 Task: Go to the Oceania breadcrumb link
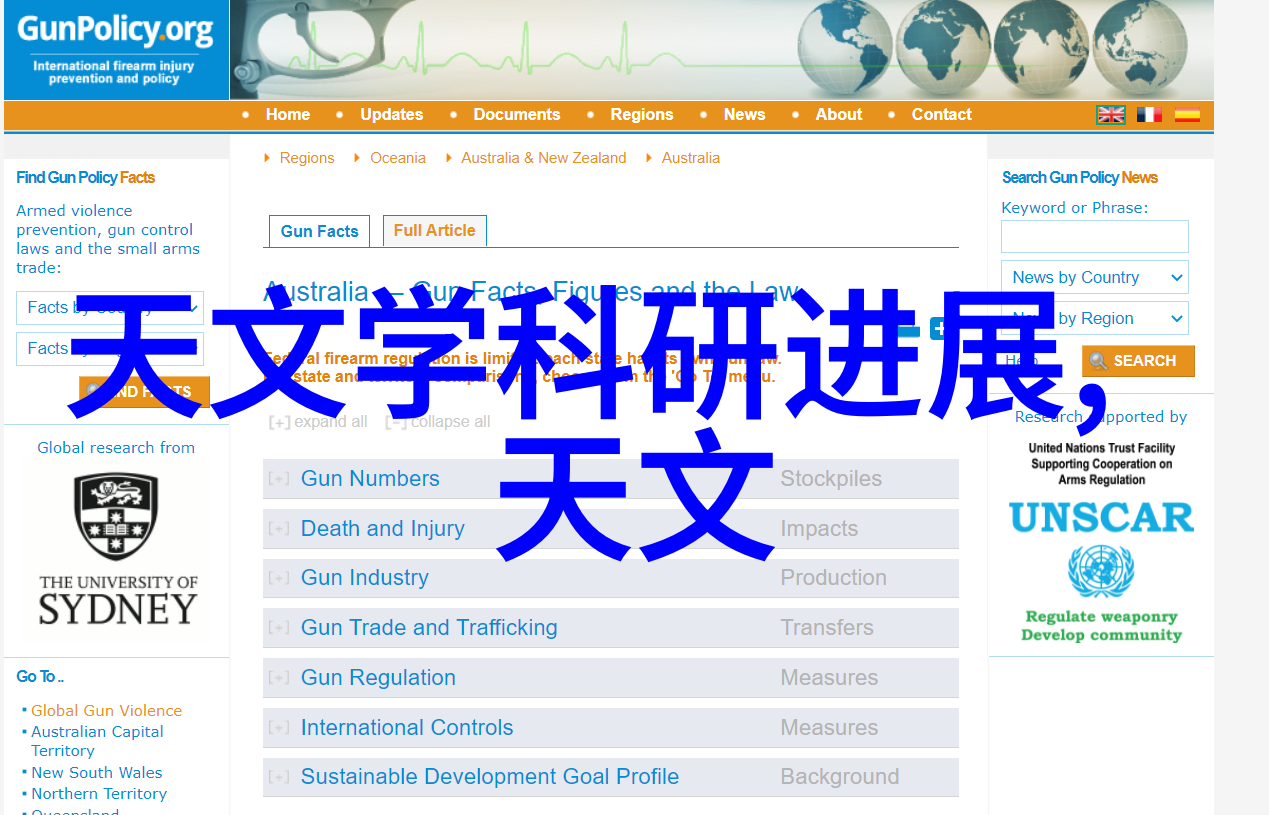coord(397,158)
